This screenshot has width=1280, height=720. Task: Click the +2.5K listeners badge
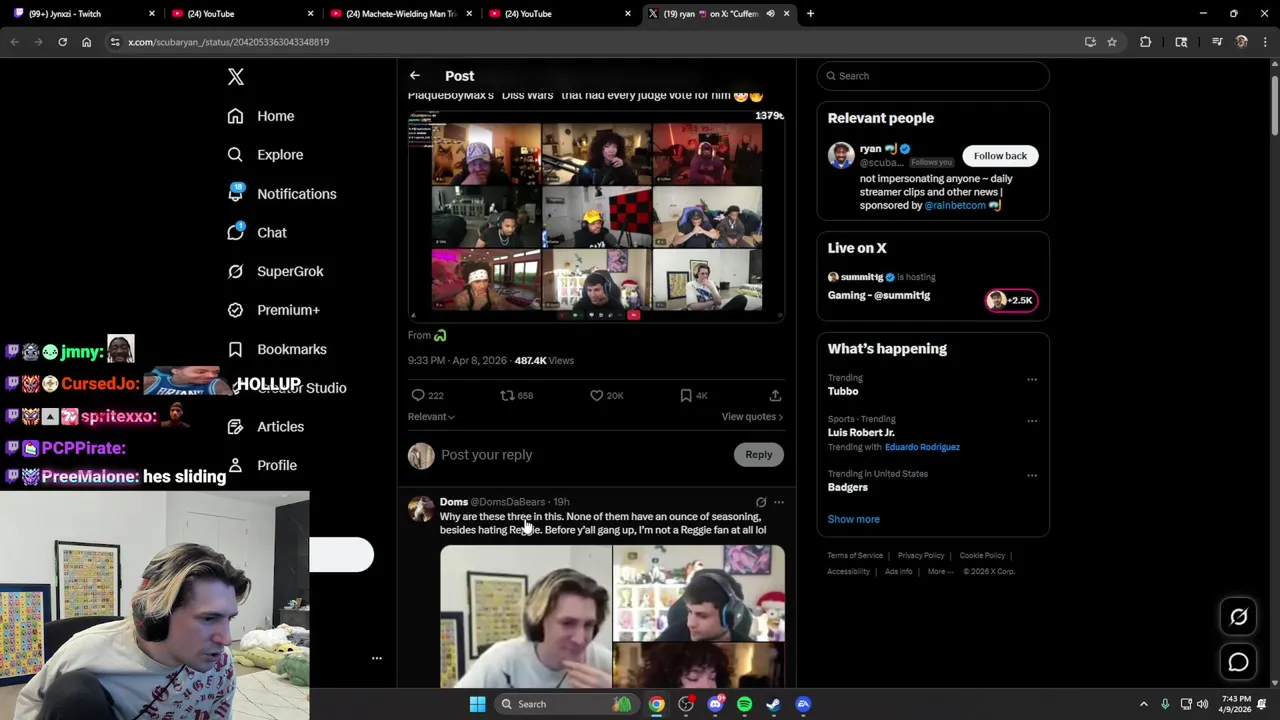(x=1012, y=300)
